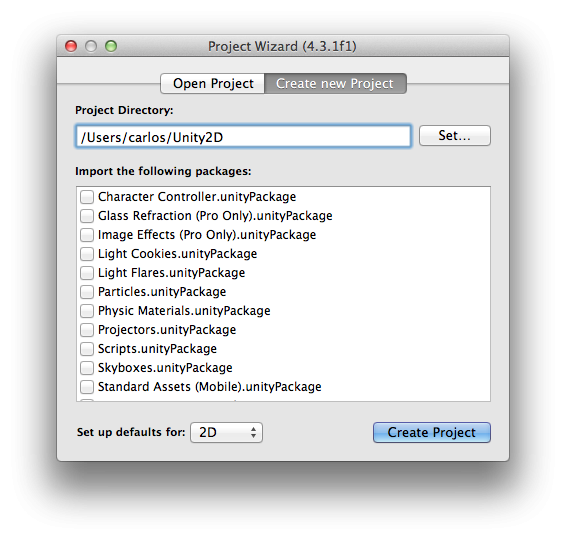Click the Create Project button
The height and width of the screenshot is (540, 566).
[x=432, y=432]
